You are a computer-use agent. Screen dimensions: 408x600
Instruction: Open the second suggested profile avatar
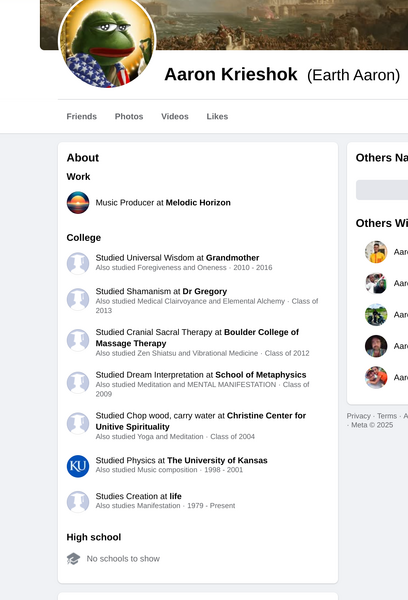pyautogui.click(x=376, y=283)
